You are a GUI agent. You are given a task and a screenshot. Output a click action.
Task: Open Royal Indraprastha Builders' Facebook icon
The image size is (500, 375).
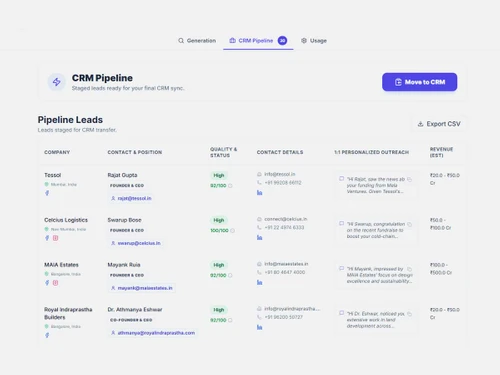coord(47,335)
